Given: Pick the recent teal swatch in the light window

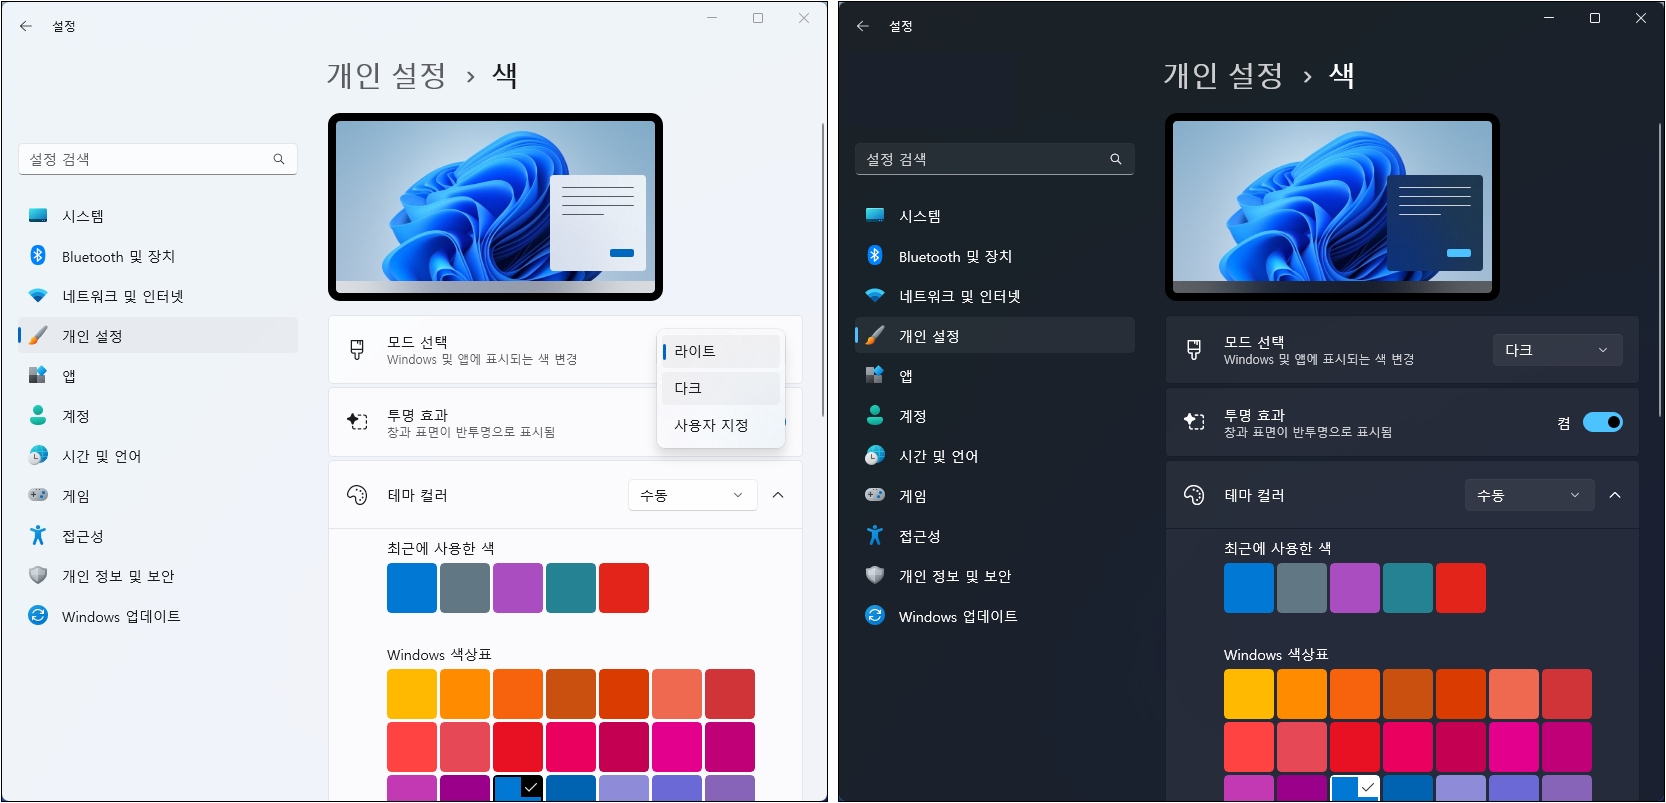Looking at the screenshot, I should [x=571, y=588].
